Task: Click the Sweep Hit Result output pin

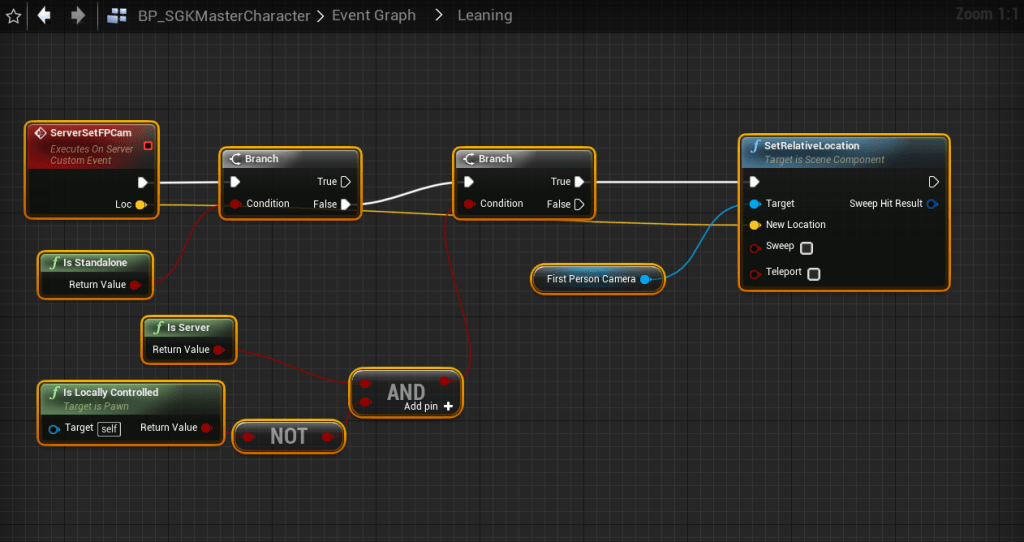Action: click(932, 204)
